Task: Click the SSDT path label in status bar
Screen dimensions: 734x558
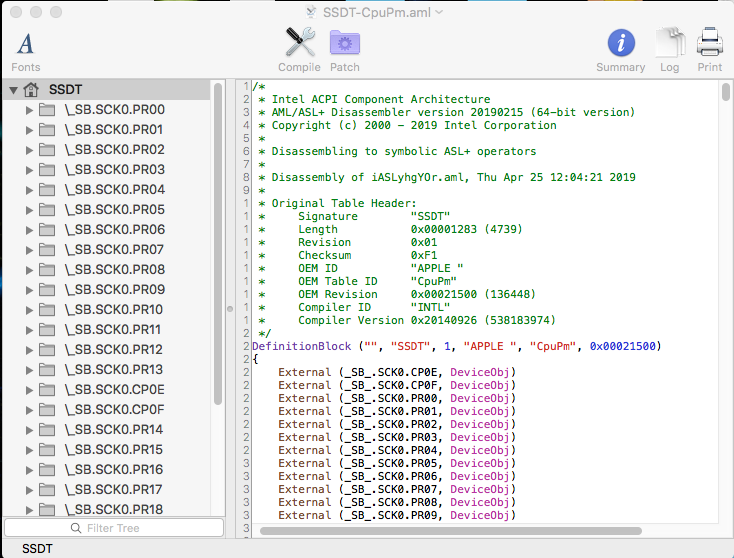Action: pos(37,549)
